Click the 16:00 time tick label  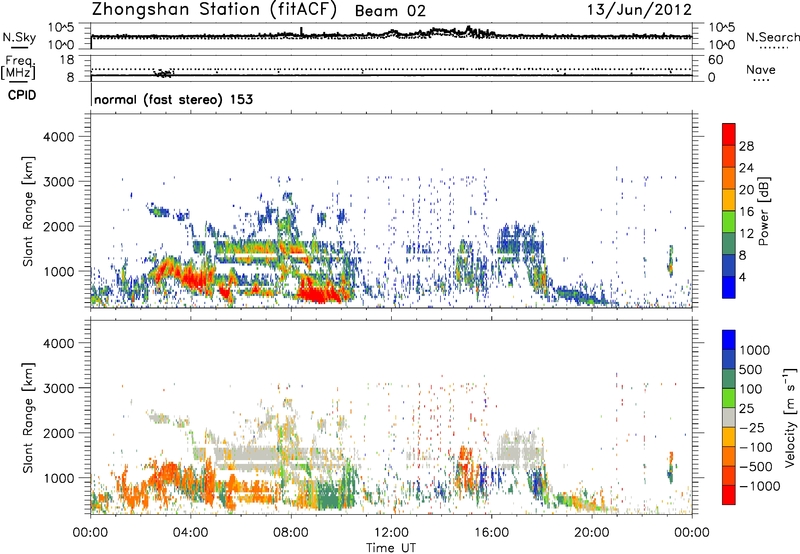491,533
